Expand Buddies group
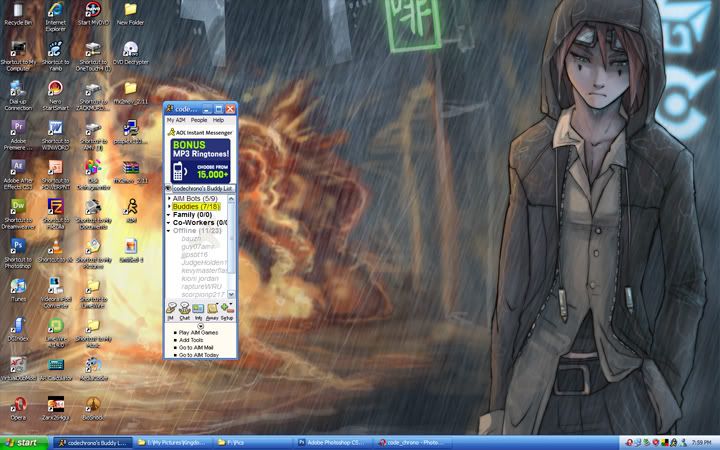Screen dimensions: 720x450 click(x=169, y=207)
